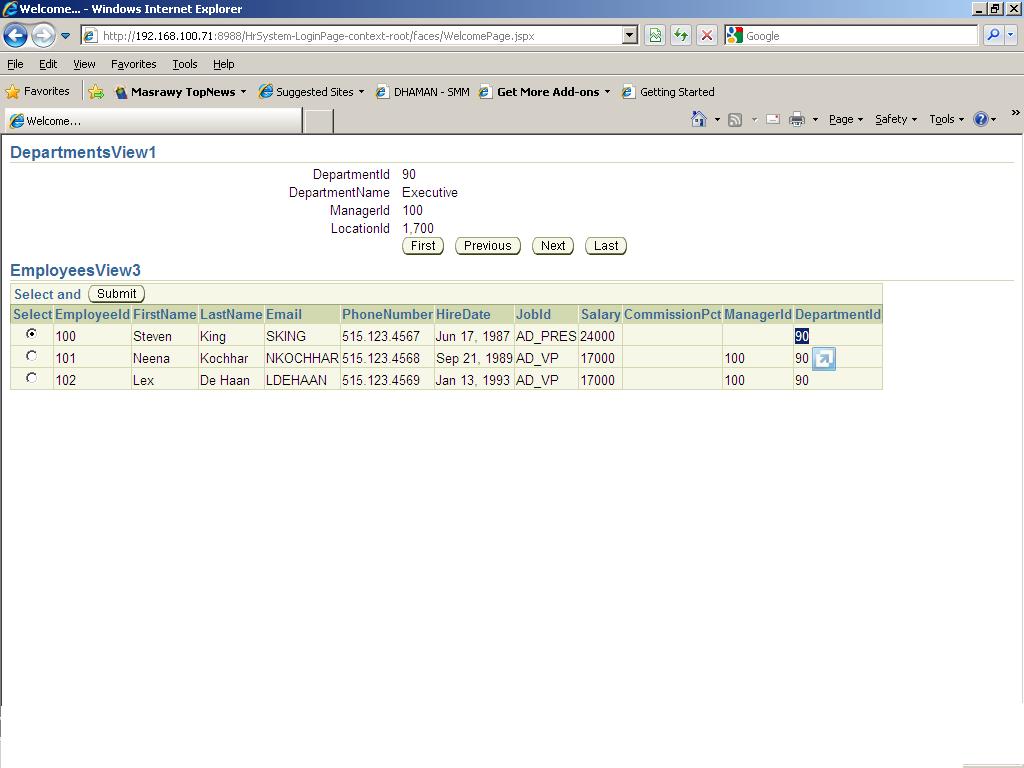Screen dimensions: 1024x768
Task: Click the browser Back arrow button
Action: click(x=15, y=36)
